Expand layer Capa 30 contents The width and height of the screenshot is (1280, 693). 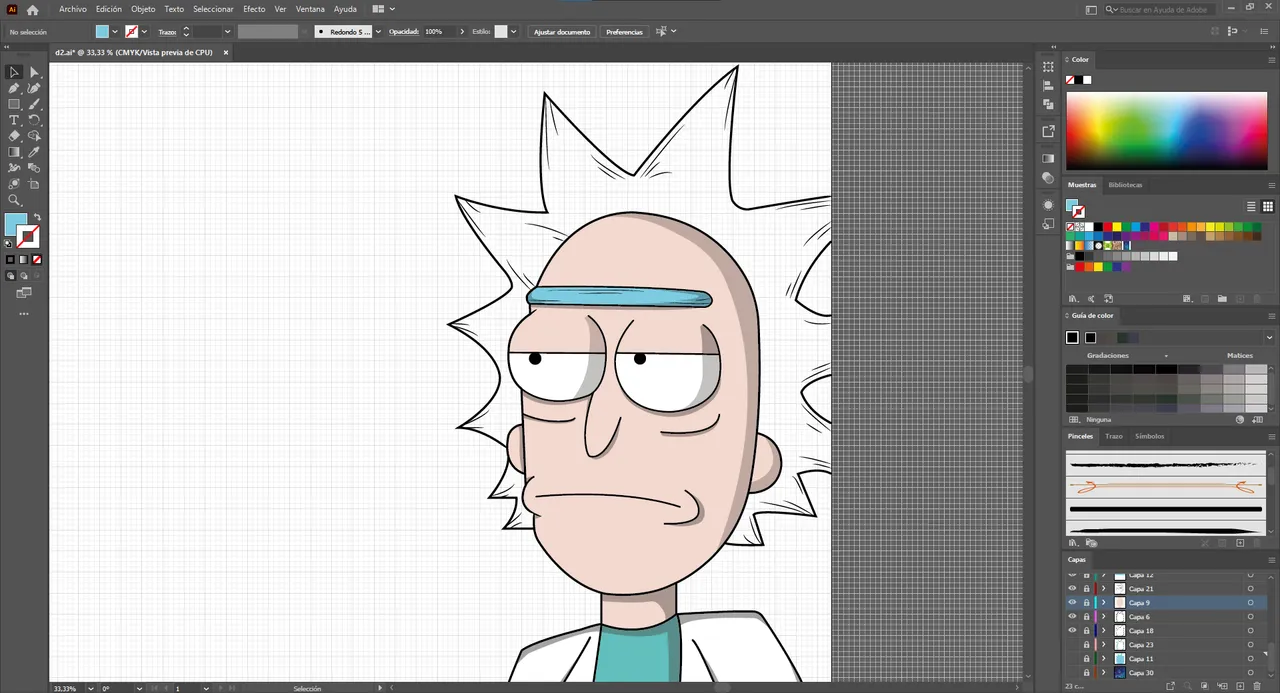[x=1104, y=673]
